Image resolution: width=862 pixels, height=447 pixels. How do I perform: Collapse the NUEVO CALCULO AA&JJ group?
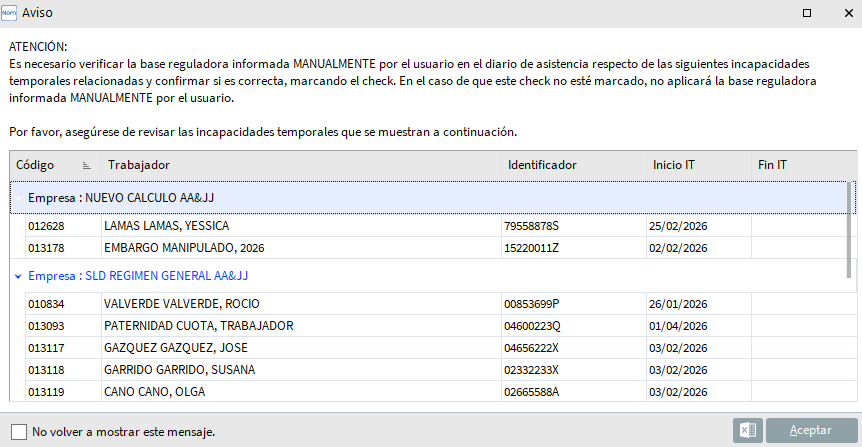(18, 198)
